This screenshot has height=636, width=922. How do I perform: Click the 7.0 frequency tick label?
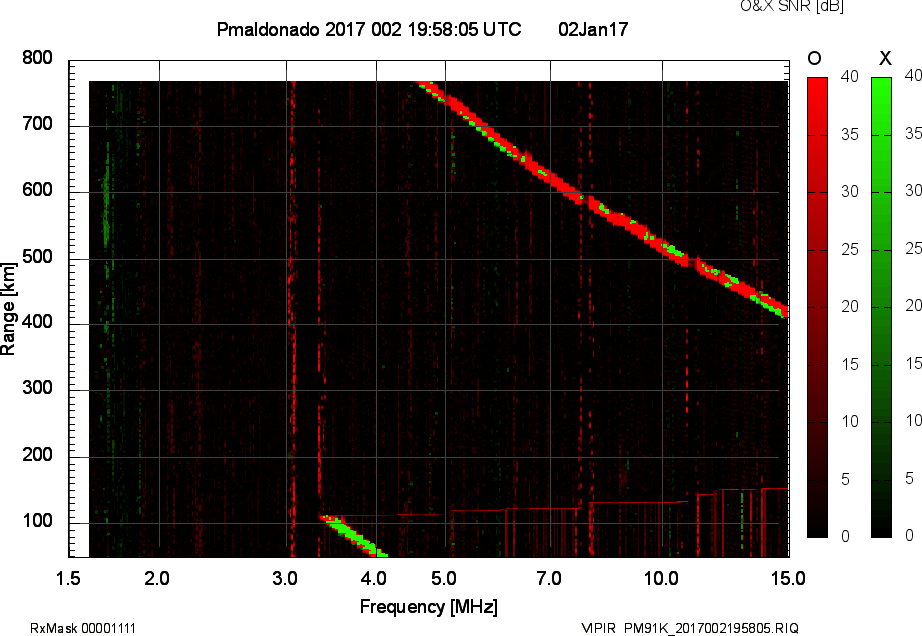549,578
